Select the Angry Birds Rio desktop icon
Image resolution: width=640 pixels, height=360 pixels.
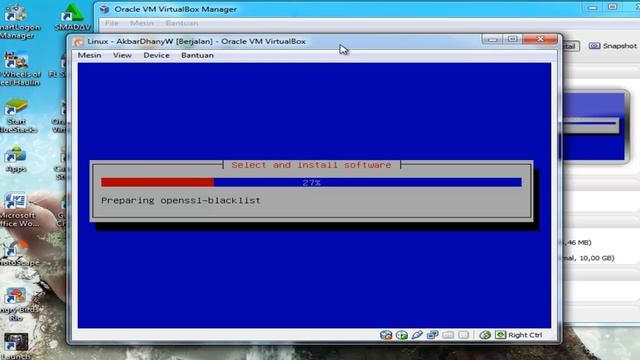(18, 304)
